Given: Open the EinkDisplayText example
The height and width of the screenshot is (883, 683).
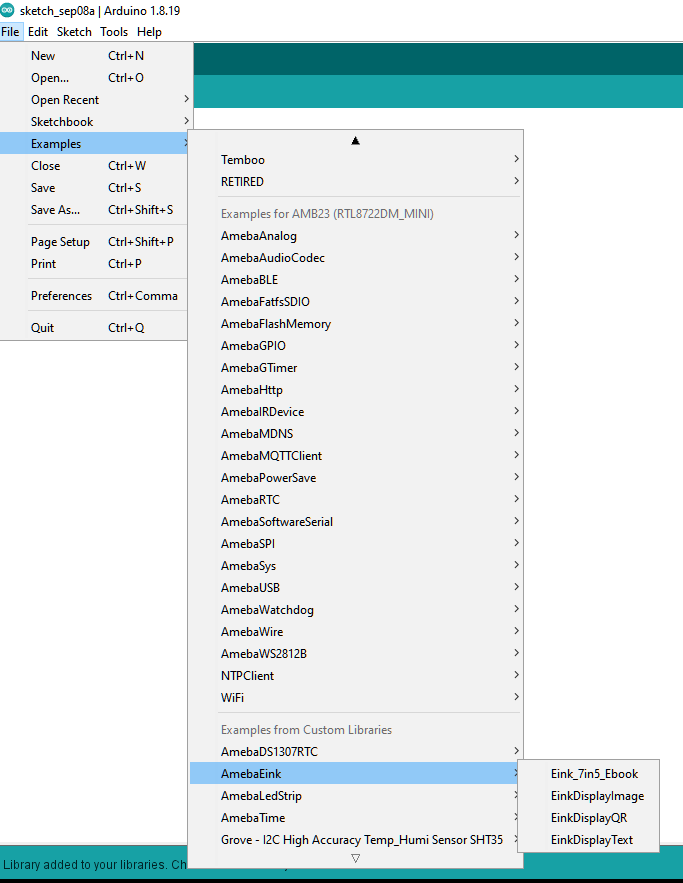Looking at the screenshot, I should click(588, 839).
